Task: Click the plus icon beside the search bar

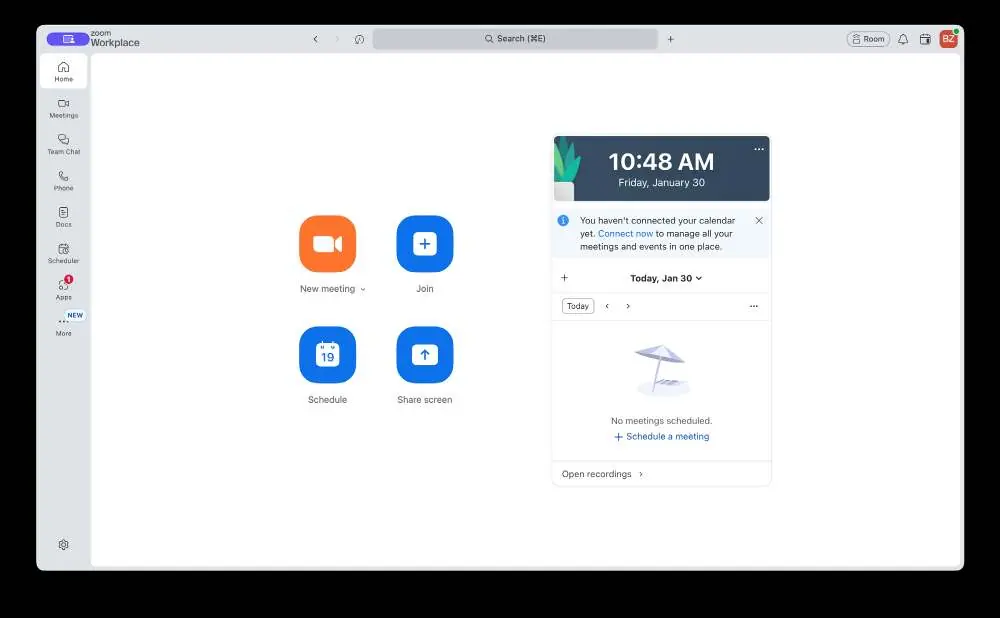Action: 670,39
